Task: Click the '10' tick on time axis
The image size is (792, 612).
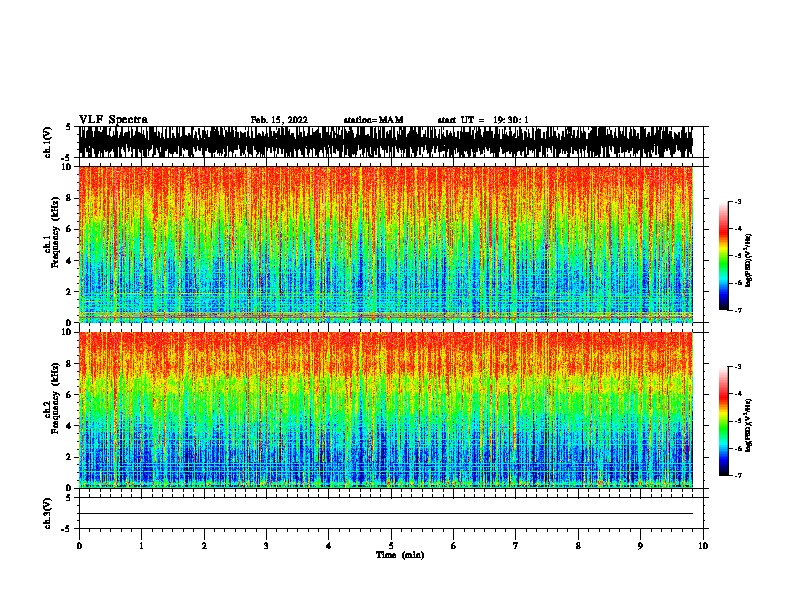Action: (703, 546)
